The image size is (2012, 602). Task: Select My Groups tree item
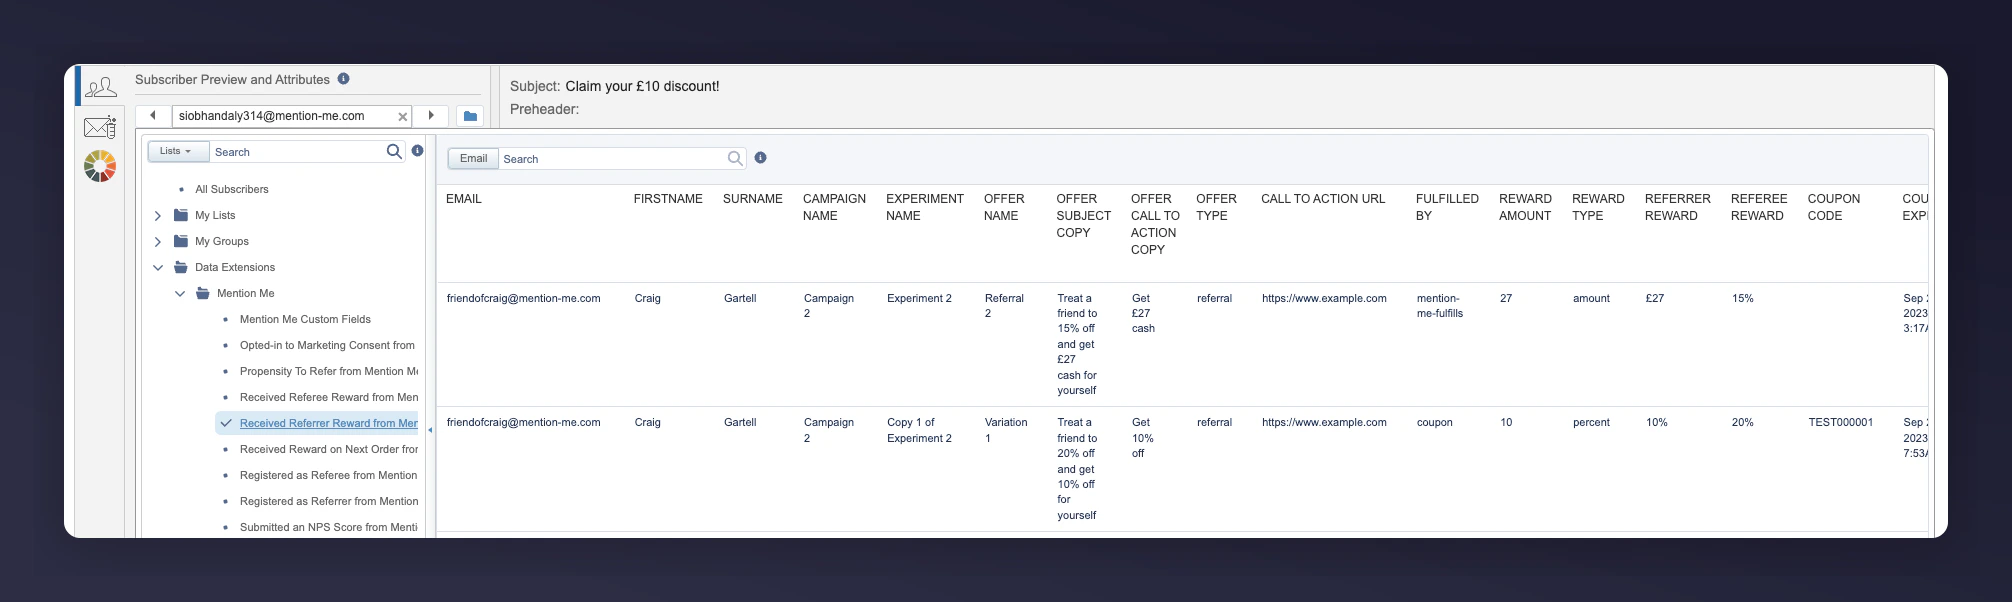click(222, 241)
